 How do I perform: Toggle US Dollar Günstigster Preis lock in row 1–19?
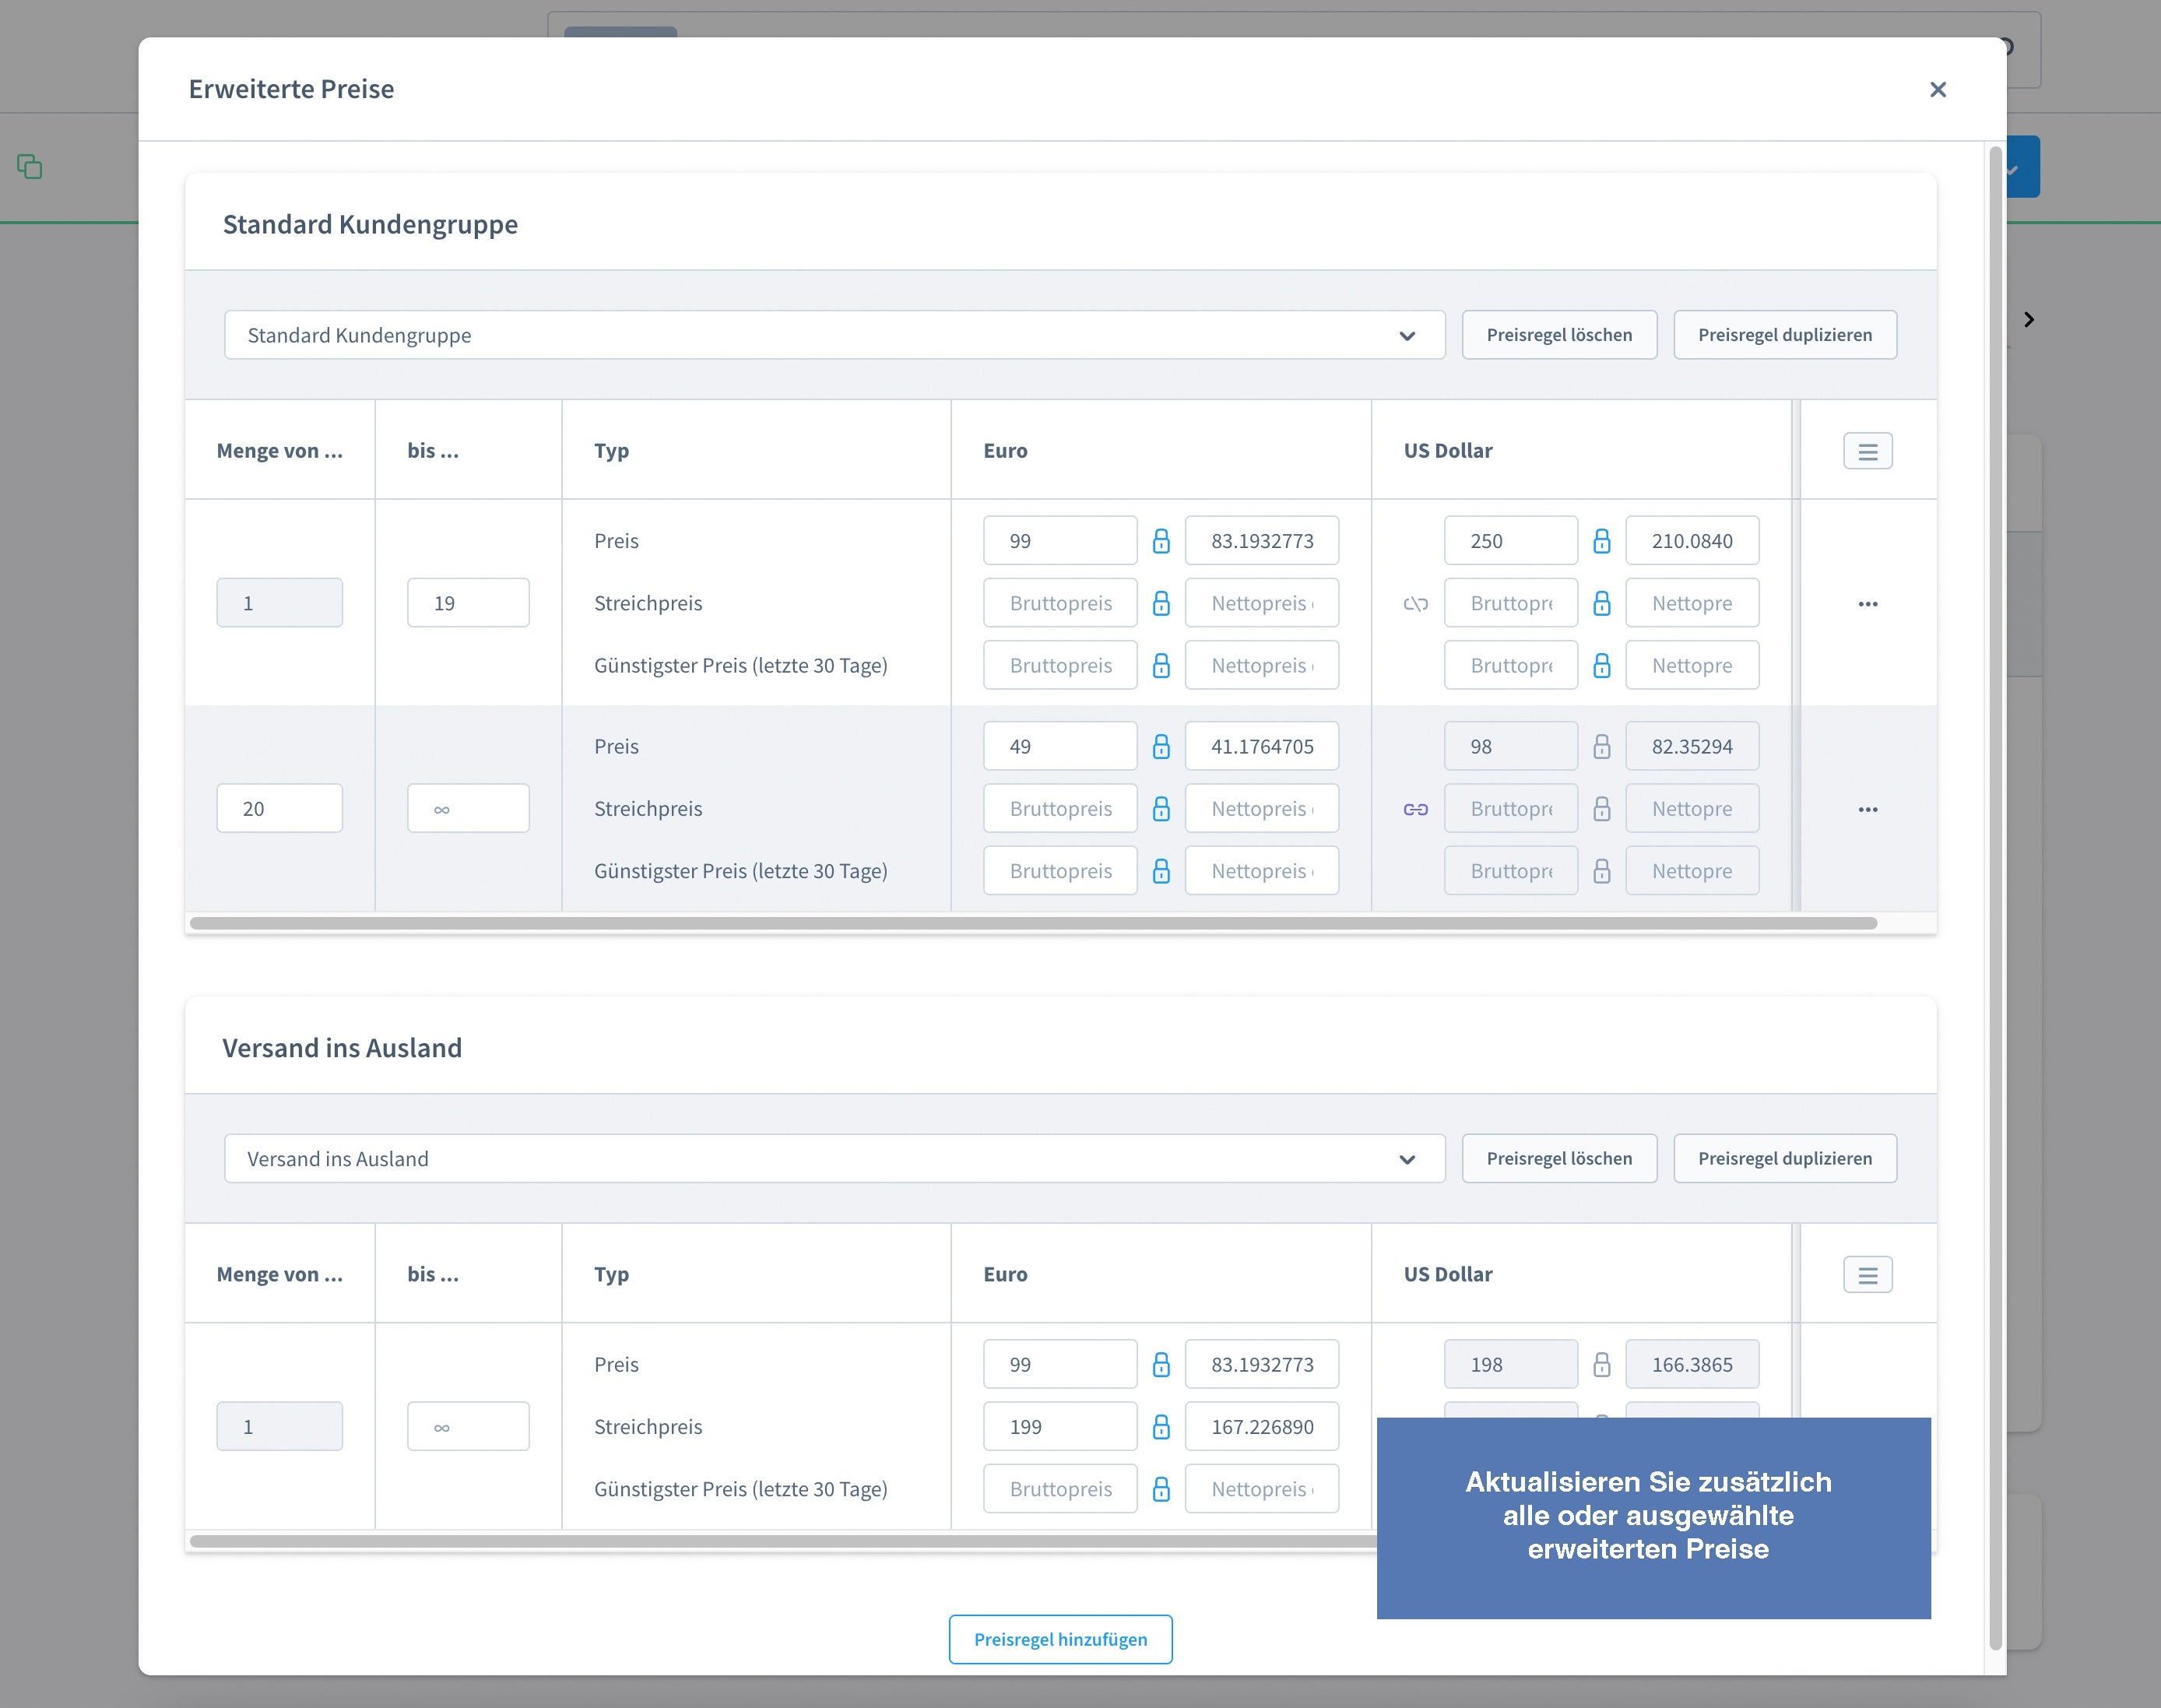(1601, 665)
